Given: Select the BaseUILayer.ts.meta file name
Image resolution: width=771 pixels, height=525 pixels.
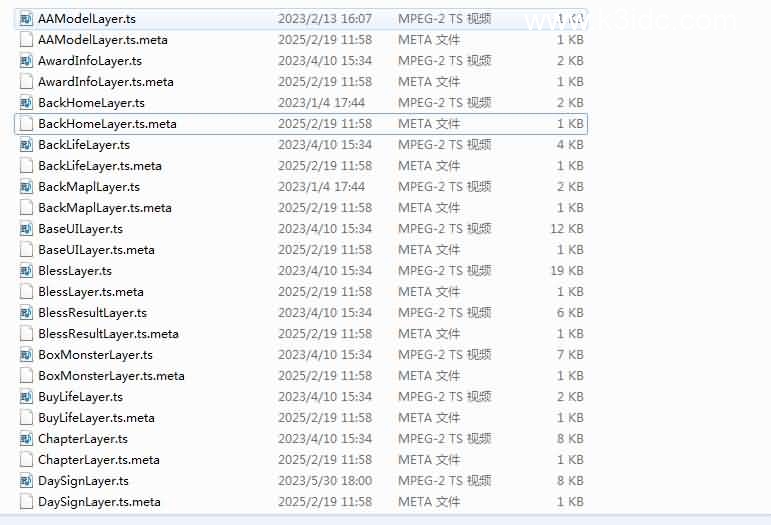Looking at the screenshot, I should coord(96,250).
